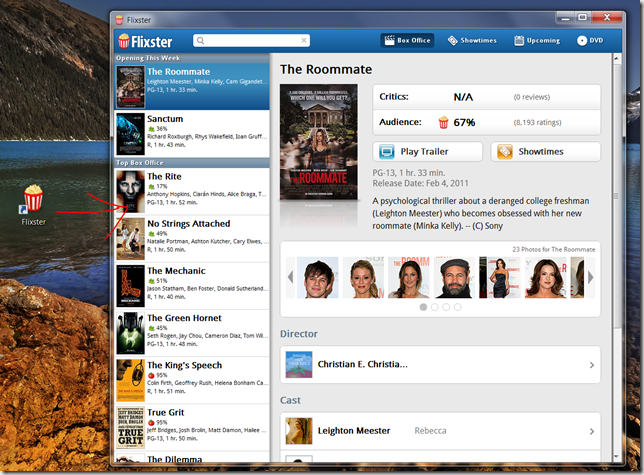
Task: Open The King's Speech entry
Action: [x=192, y=380]
